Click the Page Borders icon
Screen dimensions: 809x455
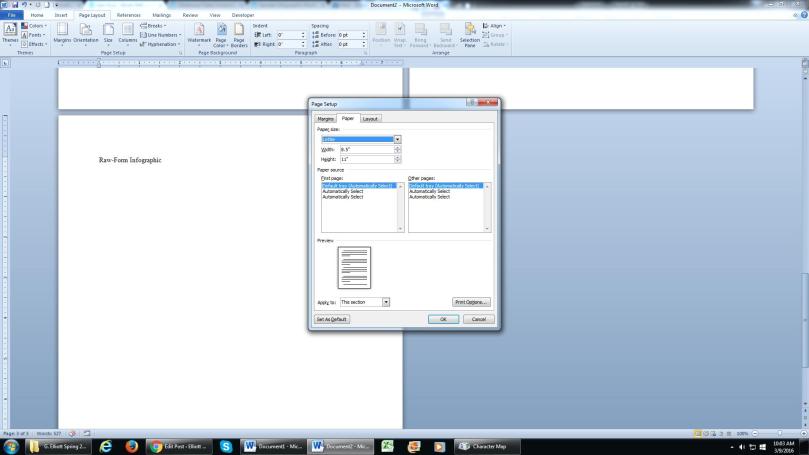(239, 33)
